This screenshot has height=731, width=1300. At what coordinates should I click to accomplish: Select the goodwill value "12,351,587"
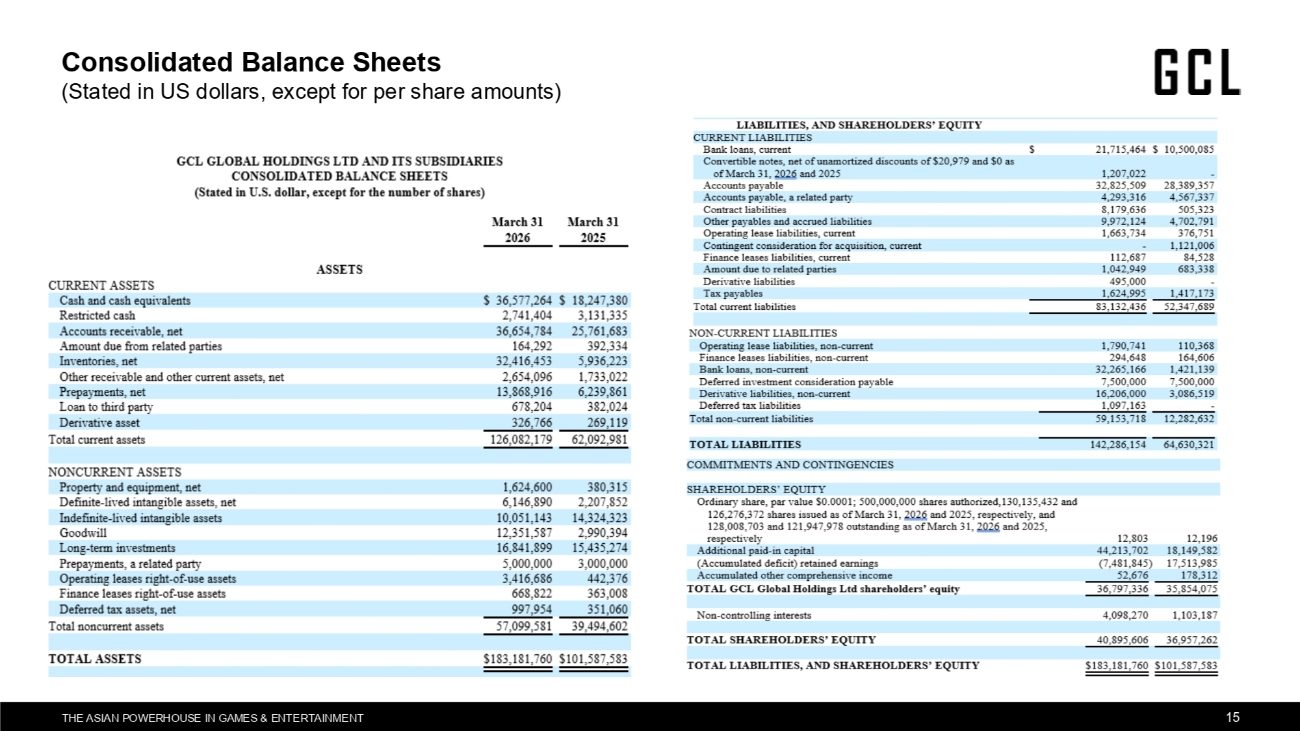[525, 533]
